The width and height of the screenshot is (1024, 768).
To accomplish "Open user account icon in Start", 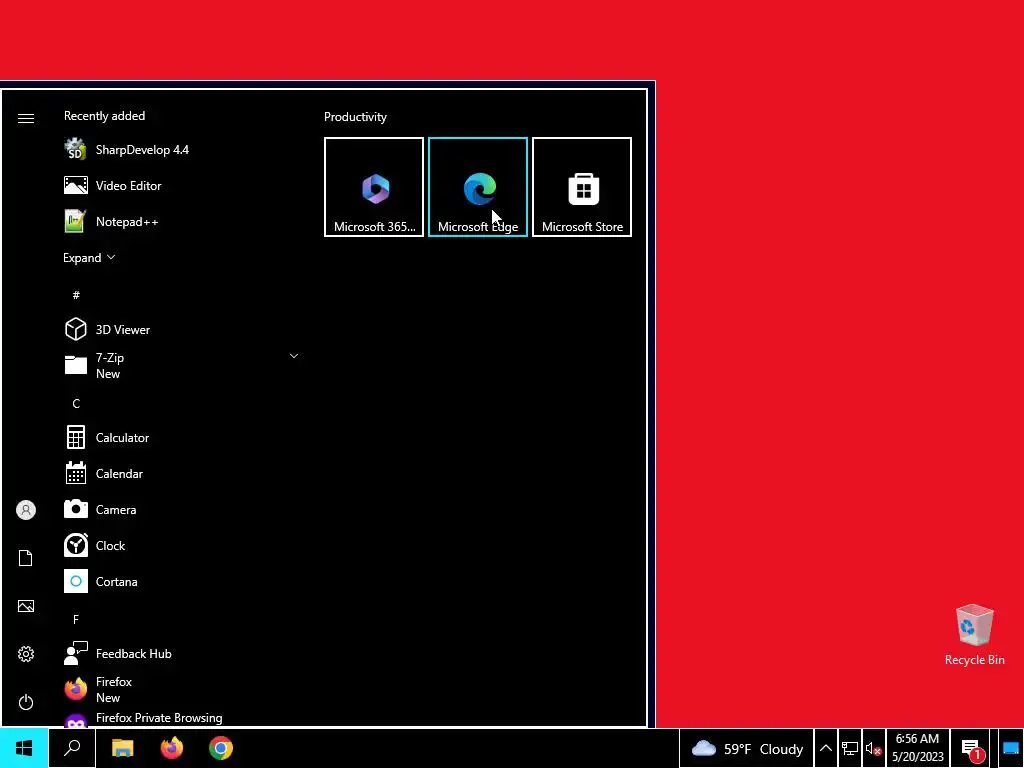I will pyautogui.click(x=26, y=510).
